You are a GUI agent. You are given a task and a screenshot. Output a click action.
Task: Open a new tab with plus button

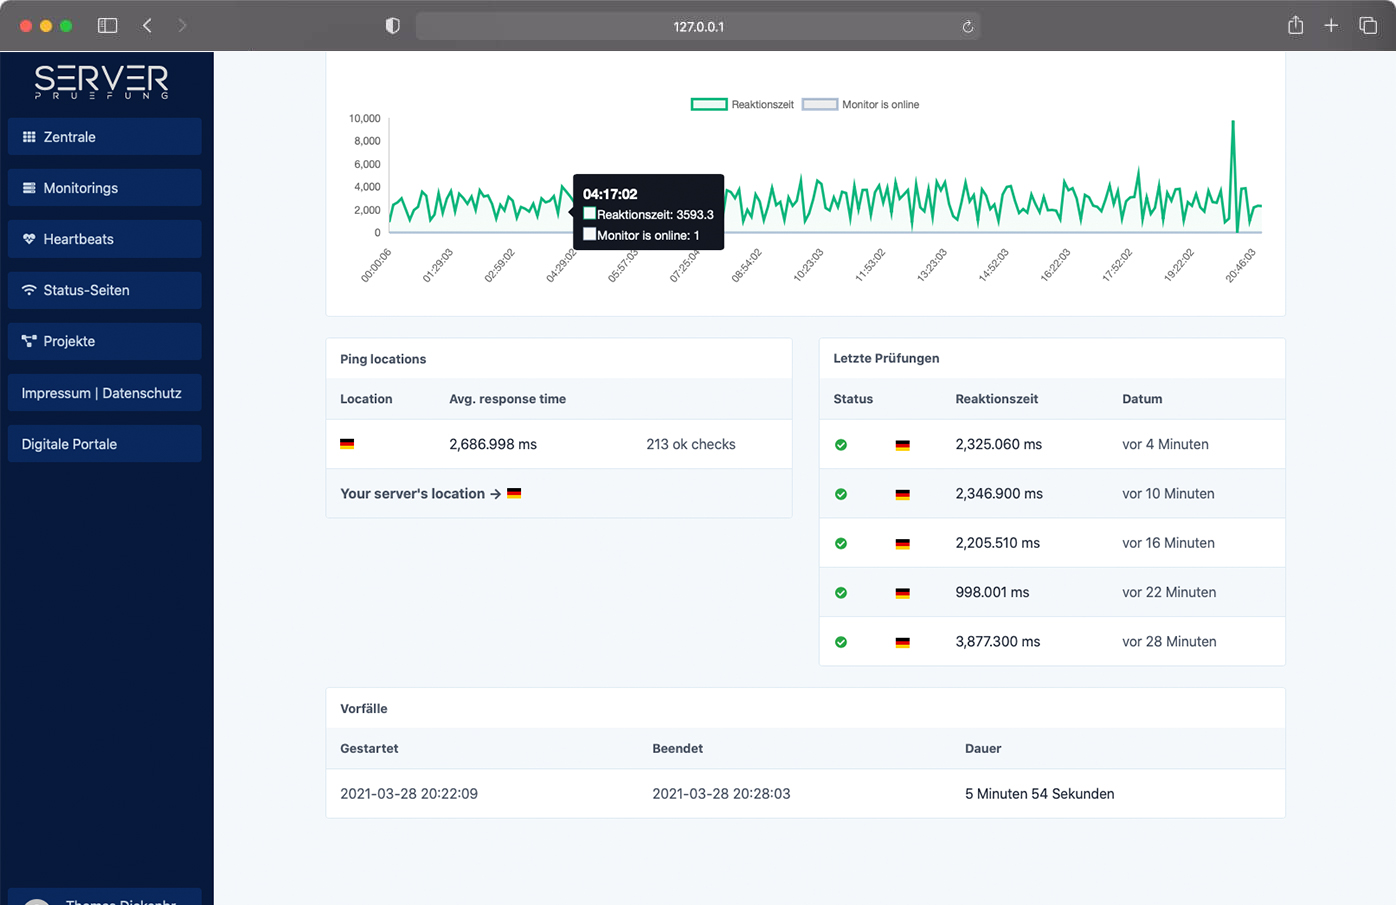[x=1331, y=26]
